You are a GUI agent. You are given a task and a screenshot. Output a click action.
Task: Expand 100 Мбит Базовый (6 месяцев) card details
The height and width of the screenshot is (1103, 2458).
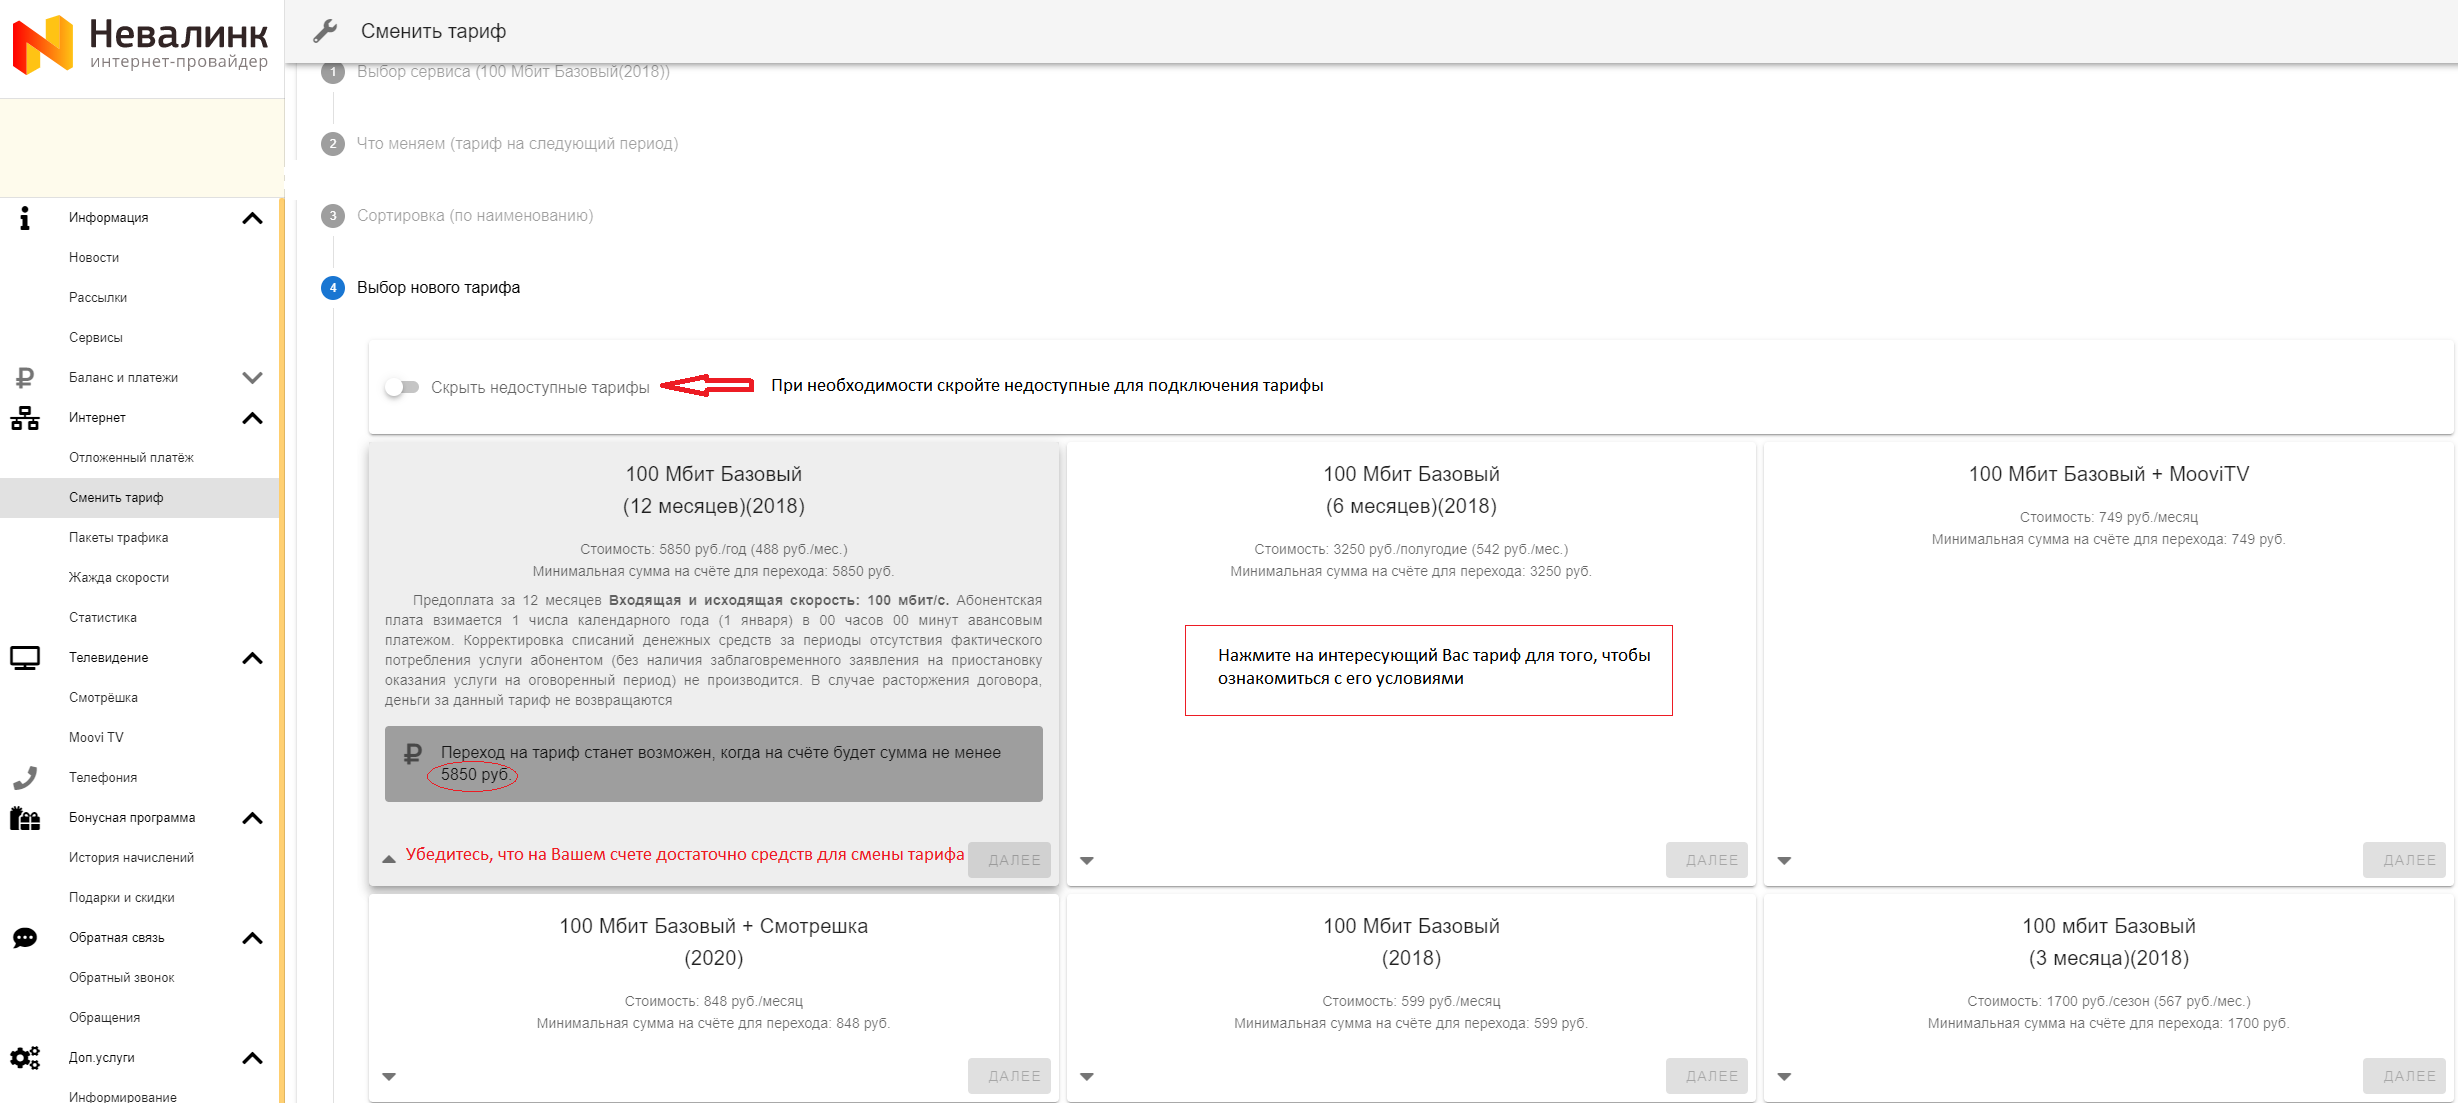1087,860
